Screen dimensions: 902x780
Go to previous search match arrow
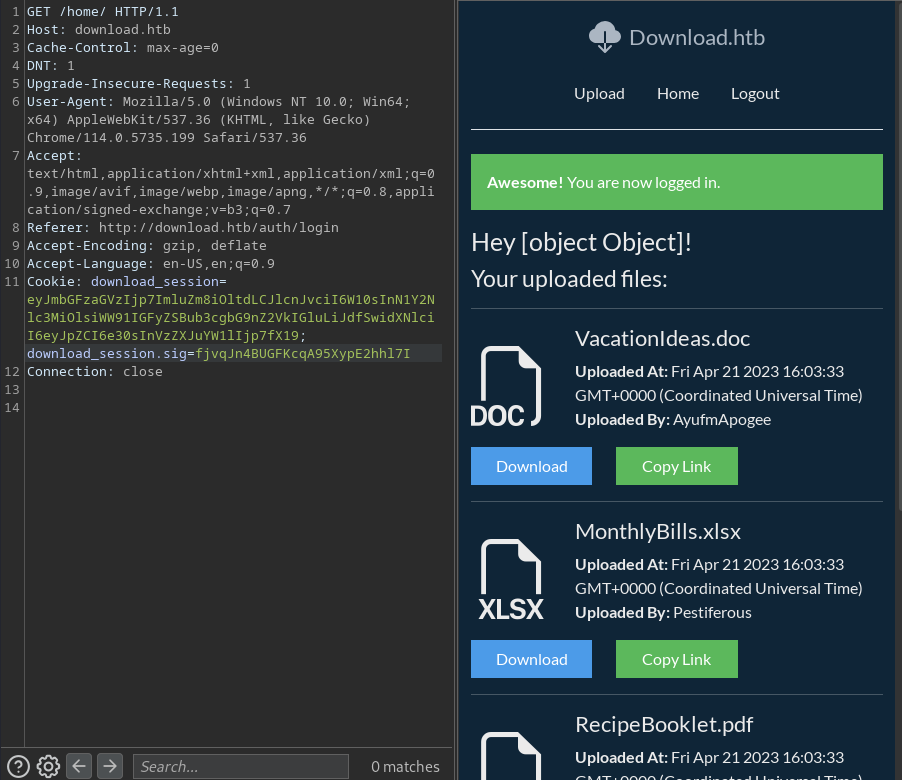(x=79, y=766)
